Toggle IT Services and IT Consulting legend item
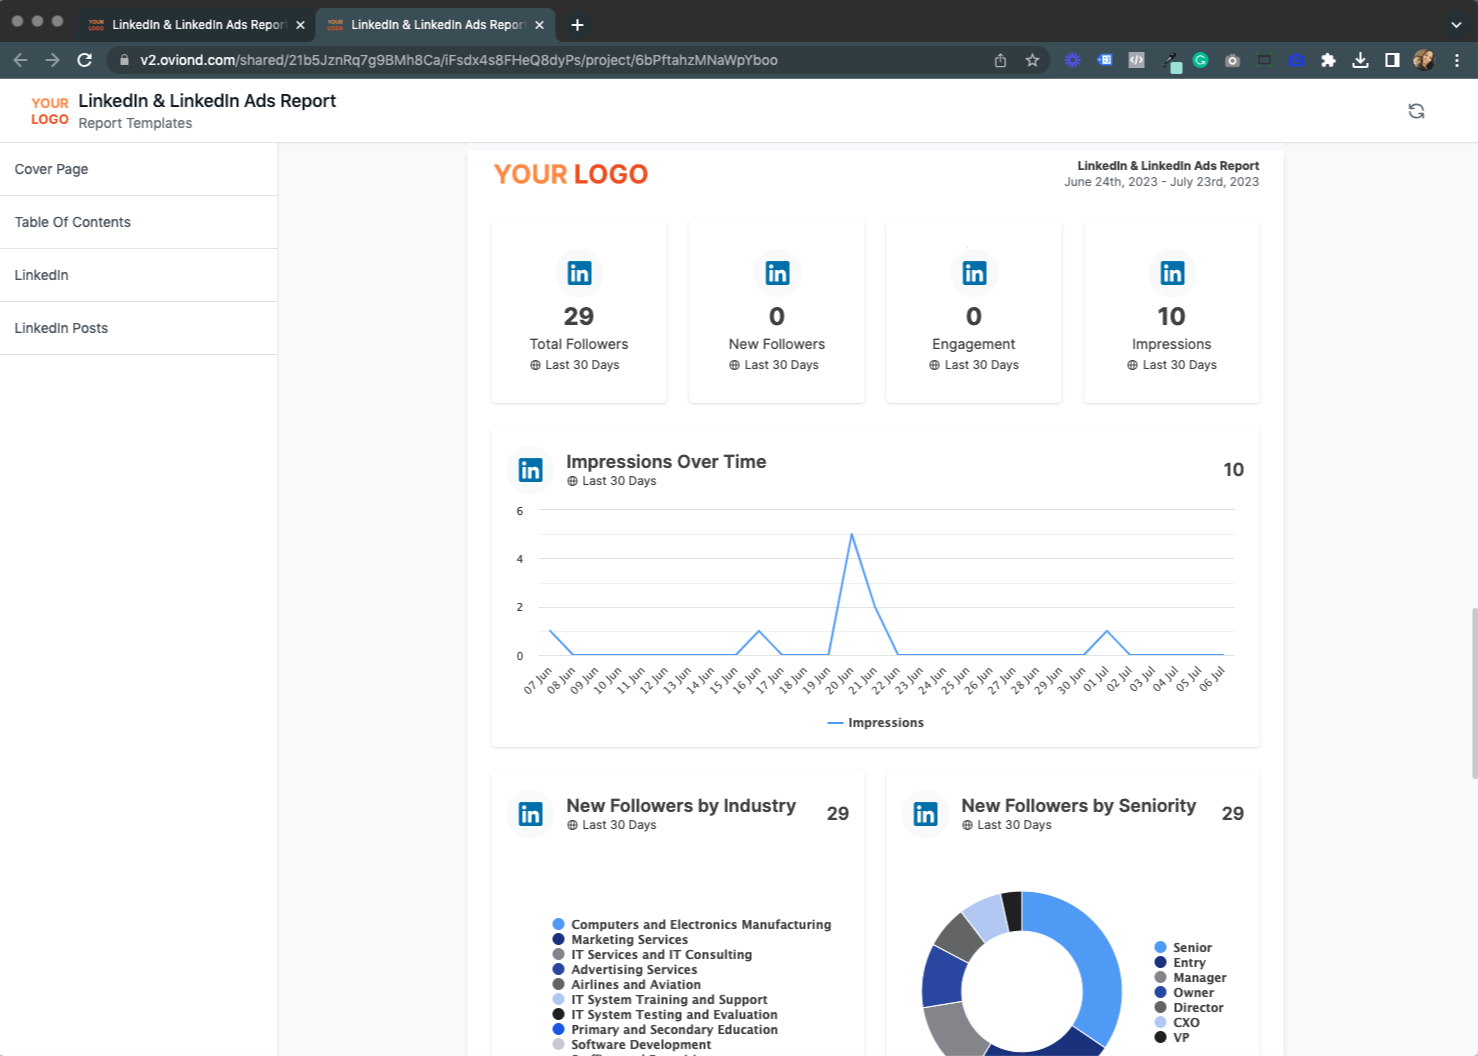 click(652, 954)
